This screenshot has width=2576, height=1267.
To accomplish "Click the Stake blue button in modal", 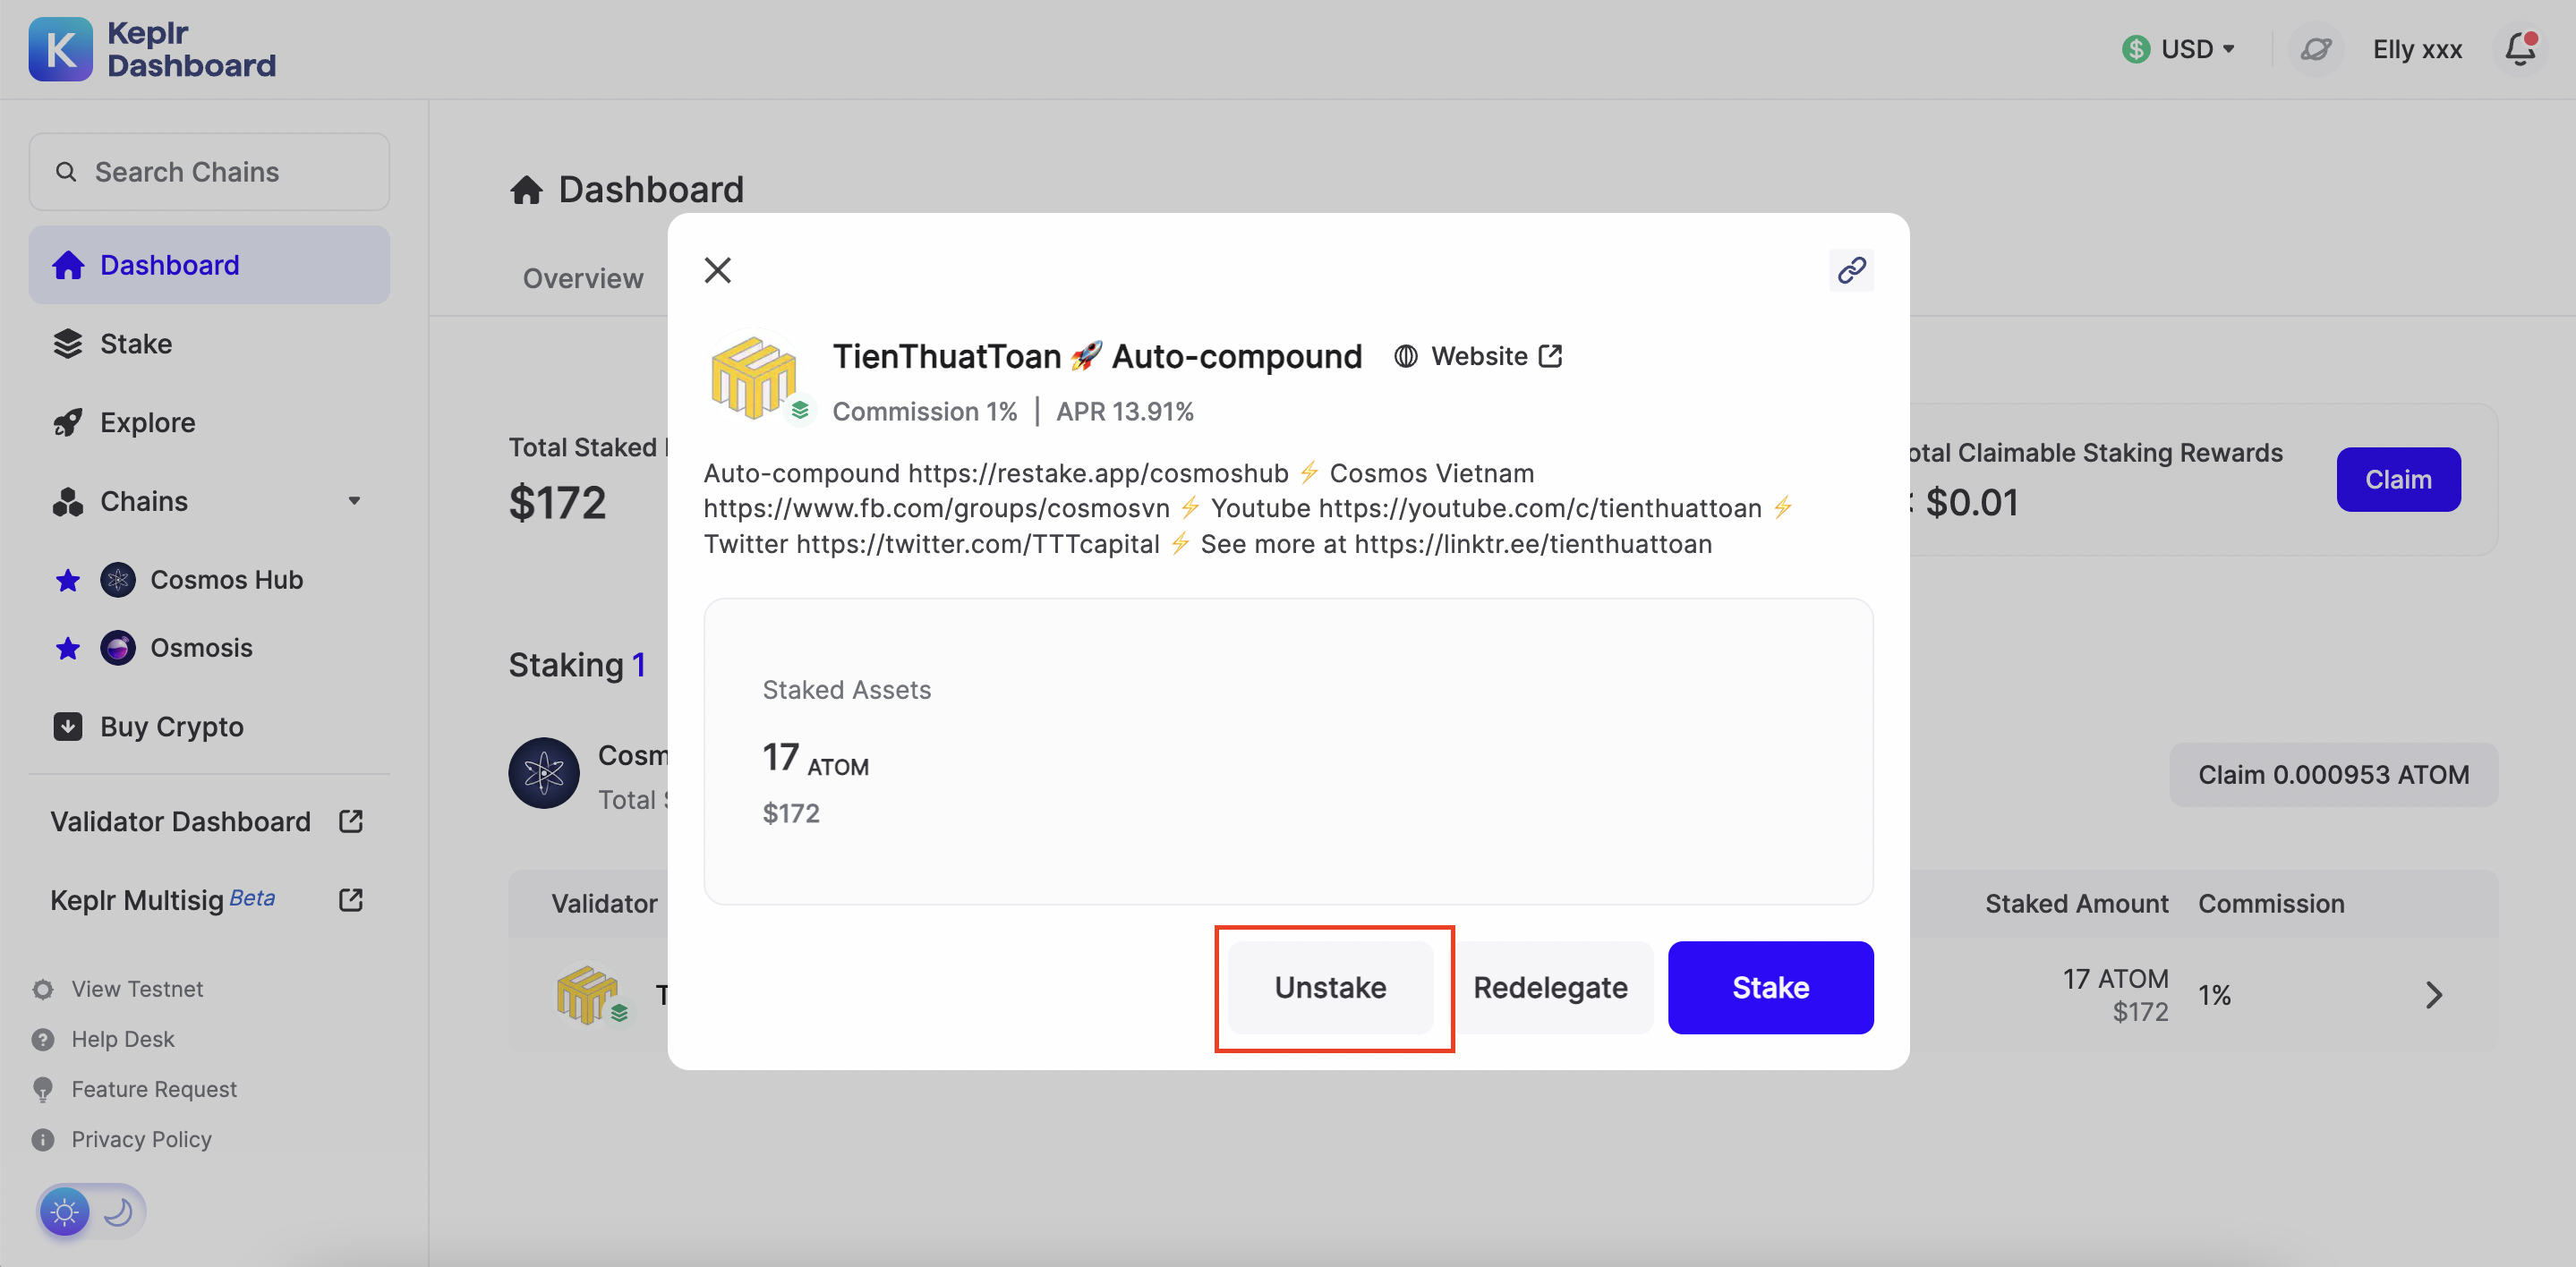I will tap(1770, 986).
